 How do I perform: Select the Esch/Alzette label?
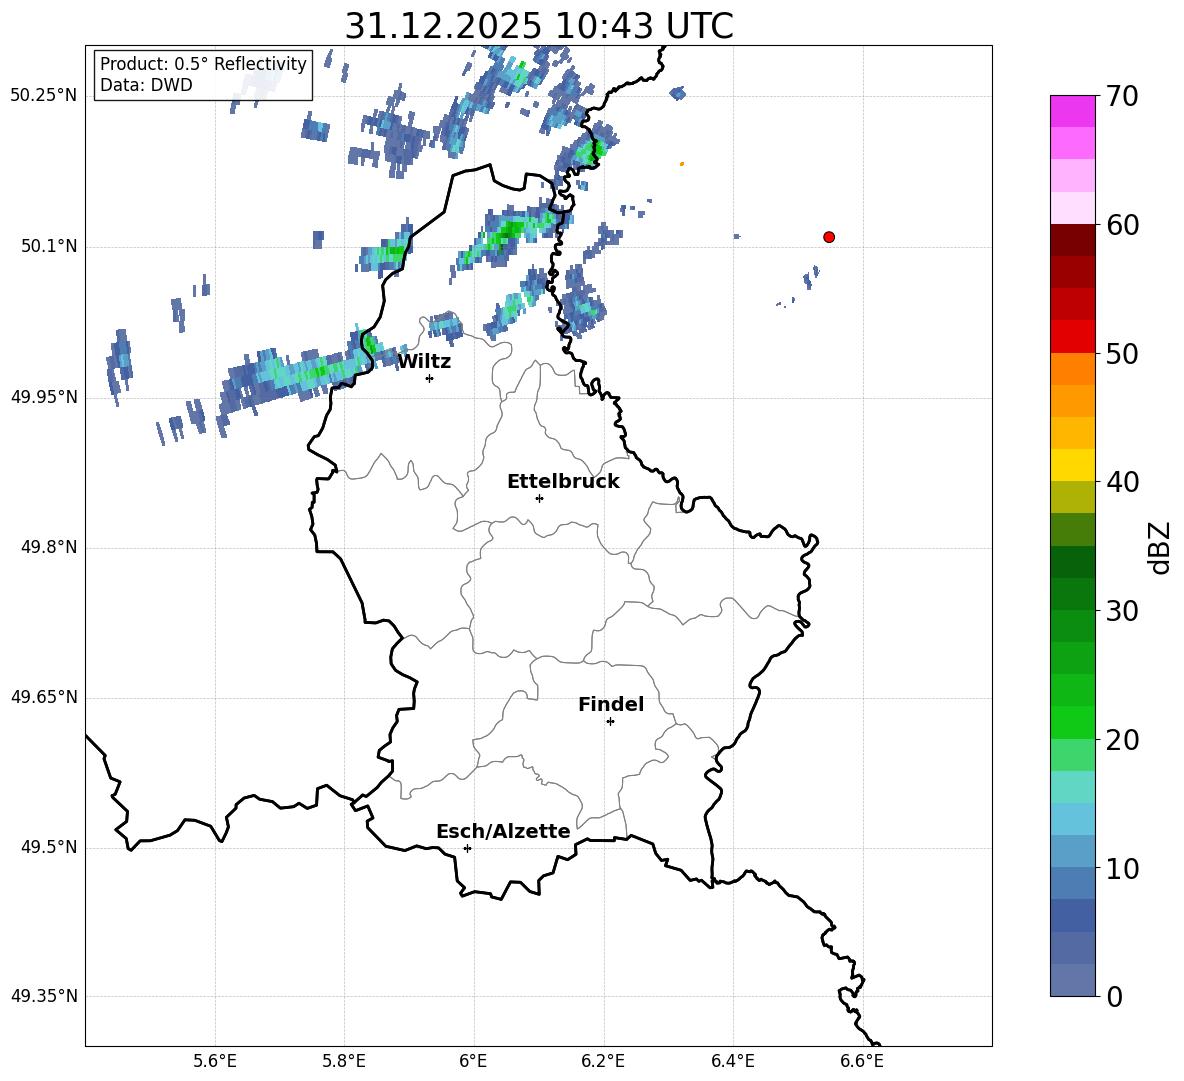(x=503, y=831)
